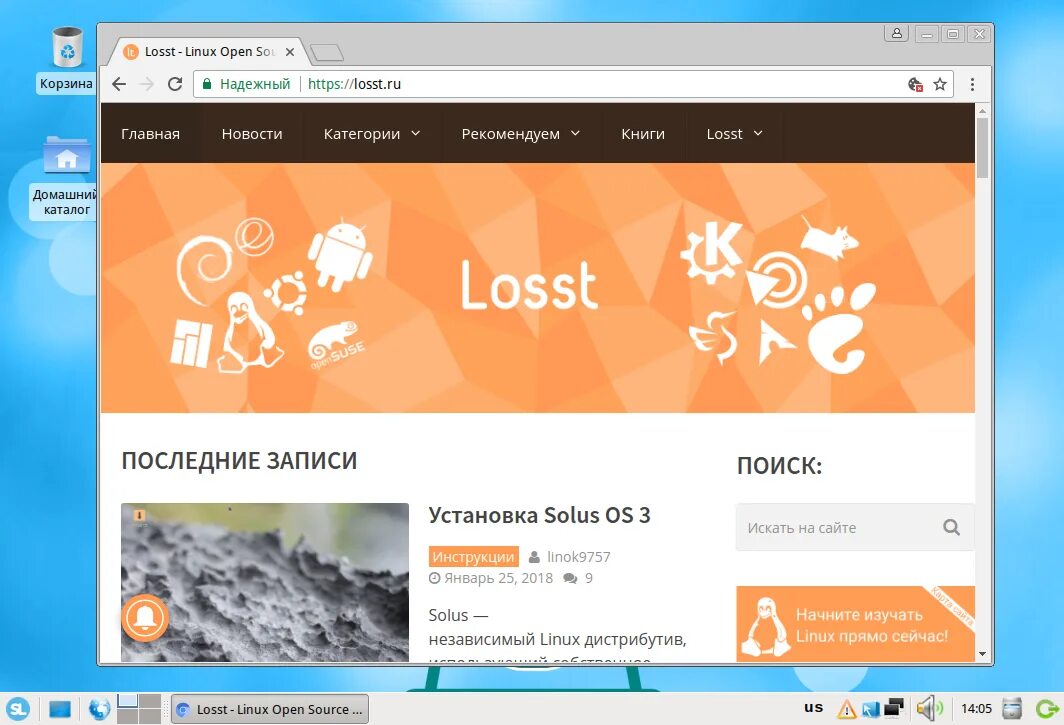Open the Новости menu item
Image resolution: width=1064 pixels, height=725 pixels.
coord(252,134)
